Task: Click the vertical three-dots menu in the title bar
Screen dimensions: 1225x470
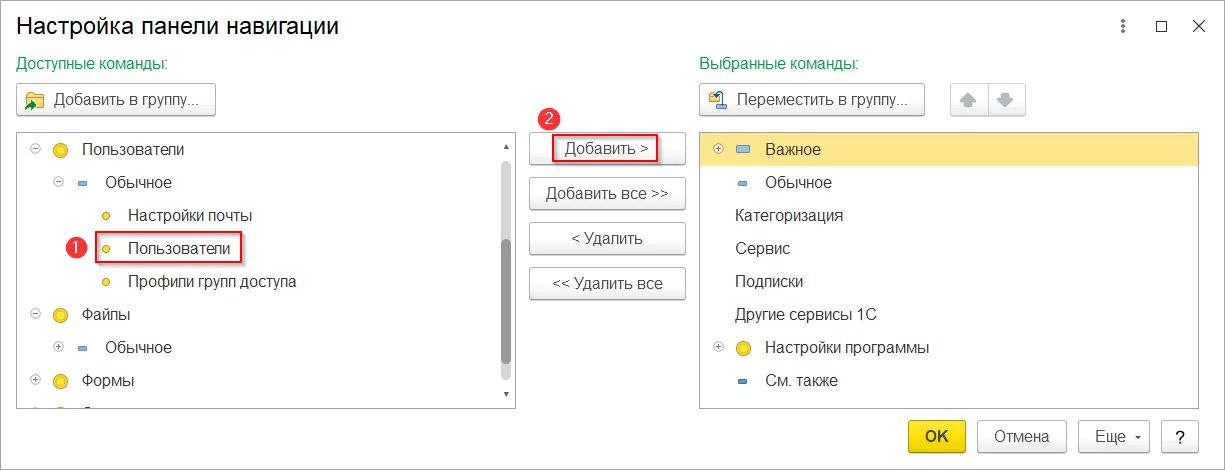Action: tap(1124, 27)
